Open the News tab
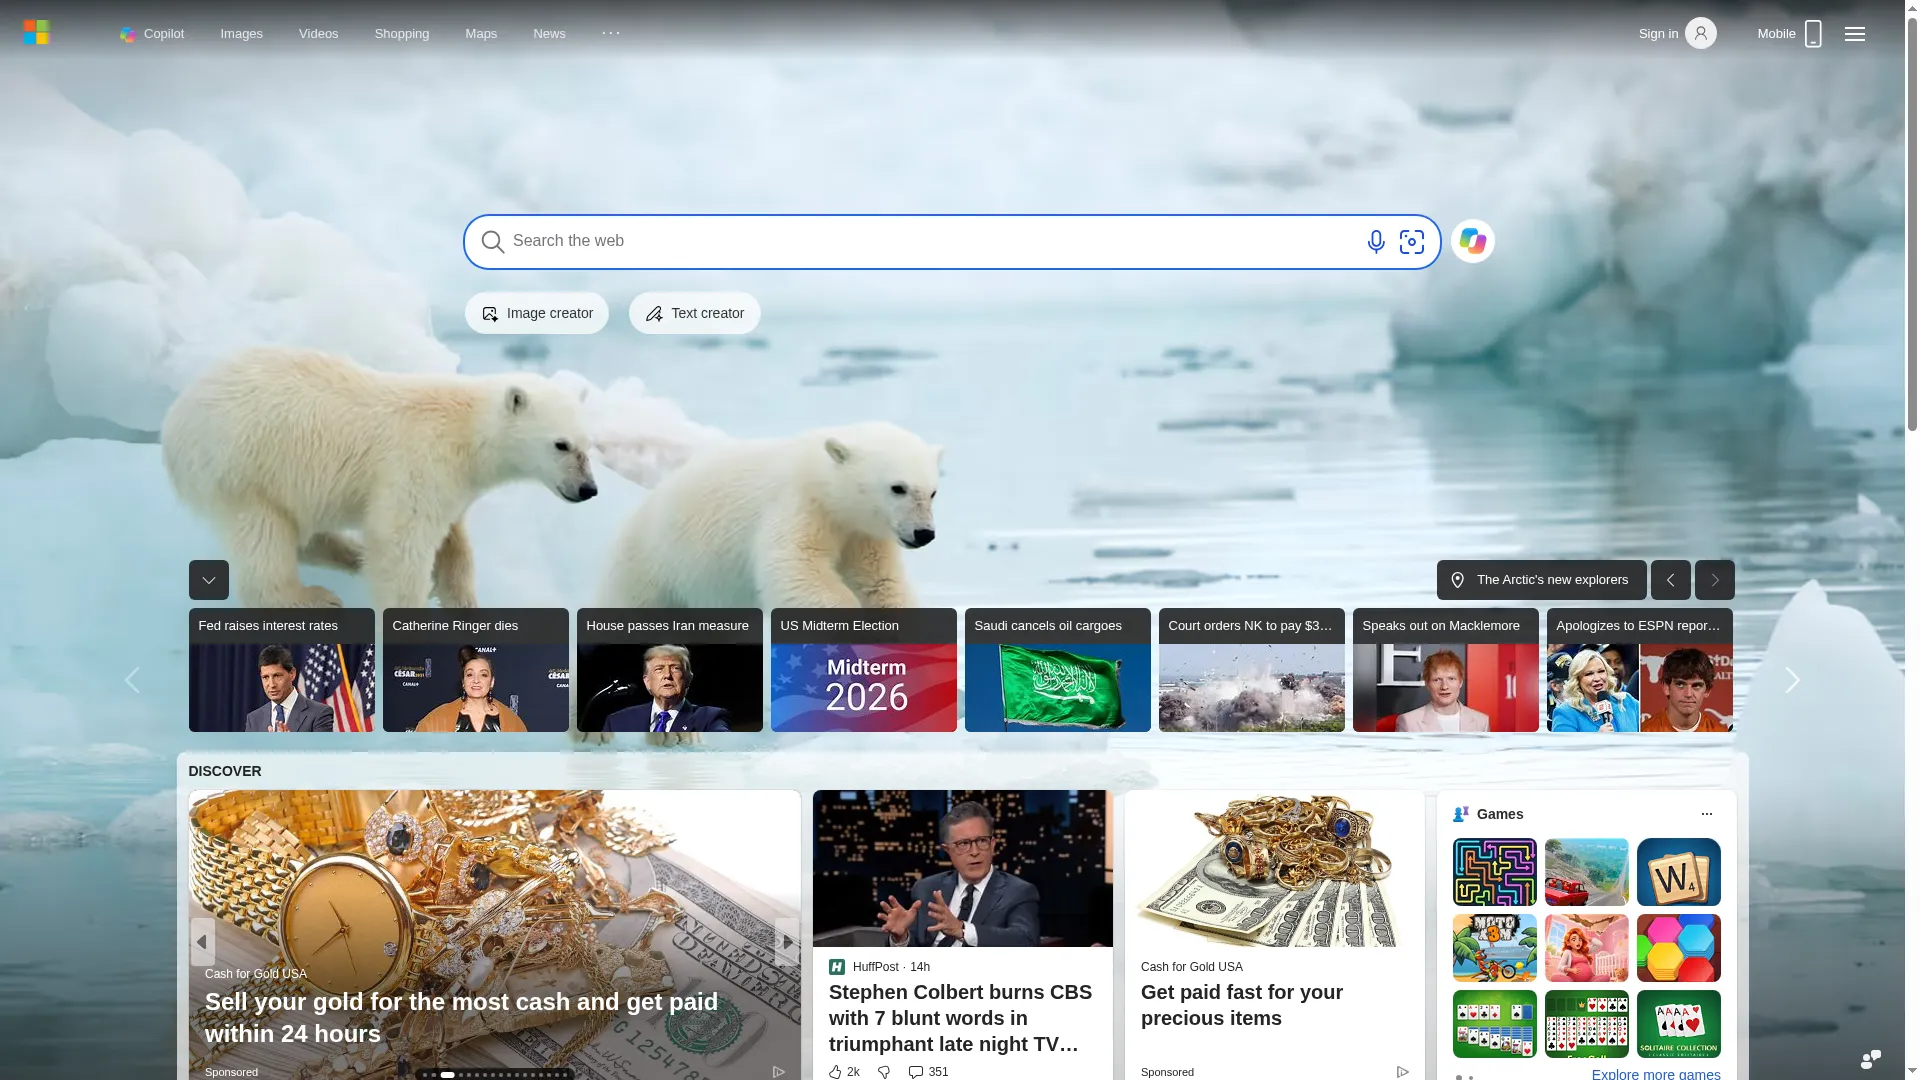Screen dimensions: 1920x1080 [549, 34]
